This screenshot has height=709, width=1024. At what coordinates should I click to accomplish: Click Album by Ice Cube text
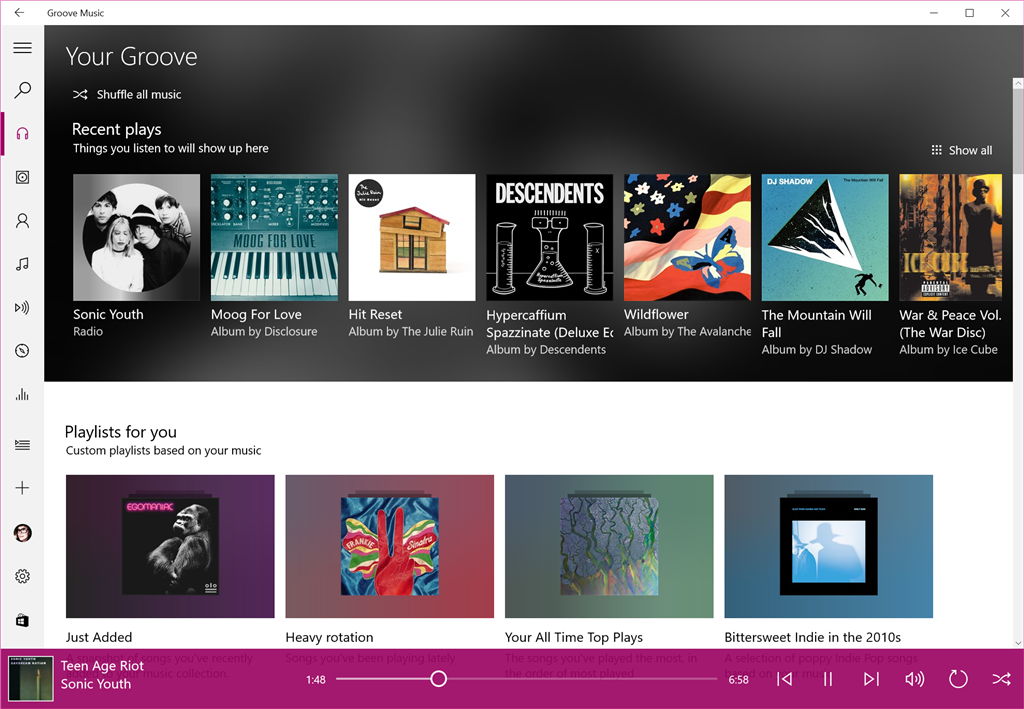tap(948, 350)
